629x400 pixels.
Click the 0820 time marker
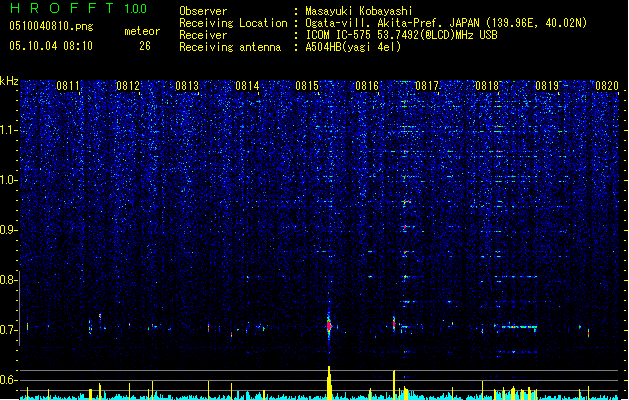[607, 86]
